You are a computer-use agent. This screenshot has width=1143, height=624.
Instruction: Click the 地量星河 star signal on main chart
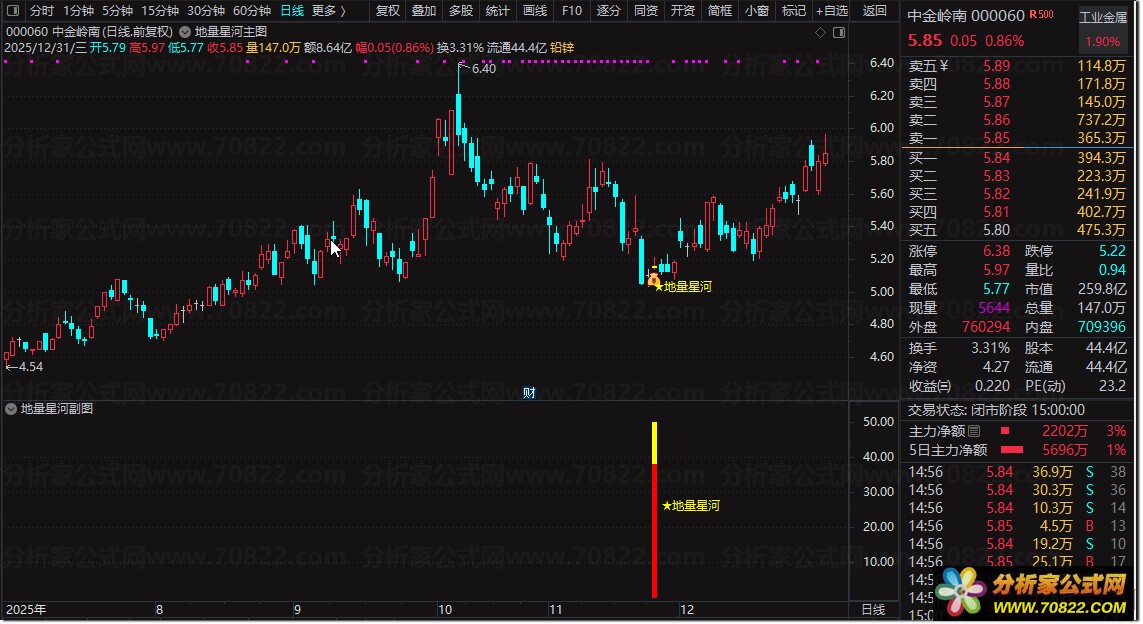[x=683, y=287]
